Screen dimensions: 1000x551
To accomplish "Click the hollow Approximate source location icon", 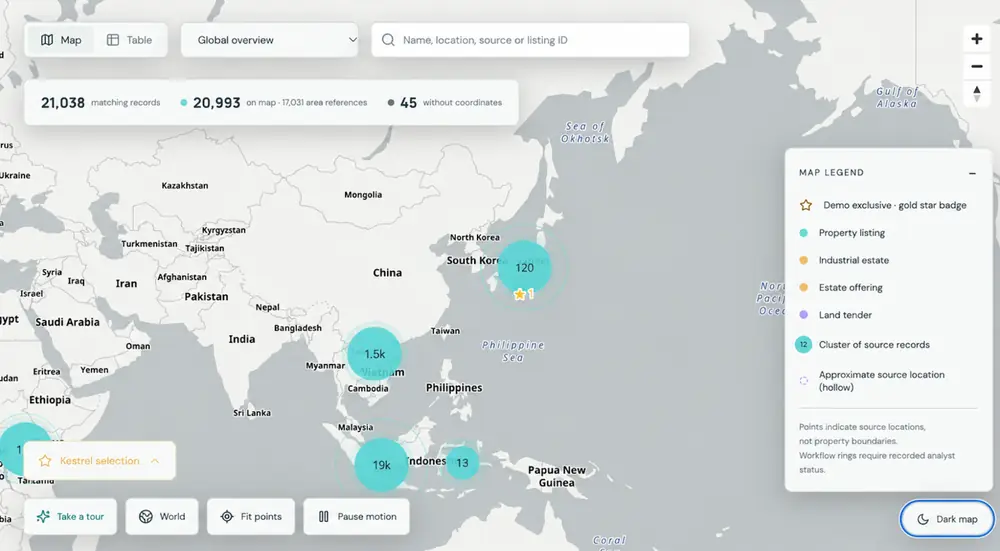I will 804,381.
